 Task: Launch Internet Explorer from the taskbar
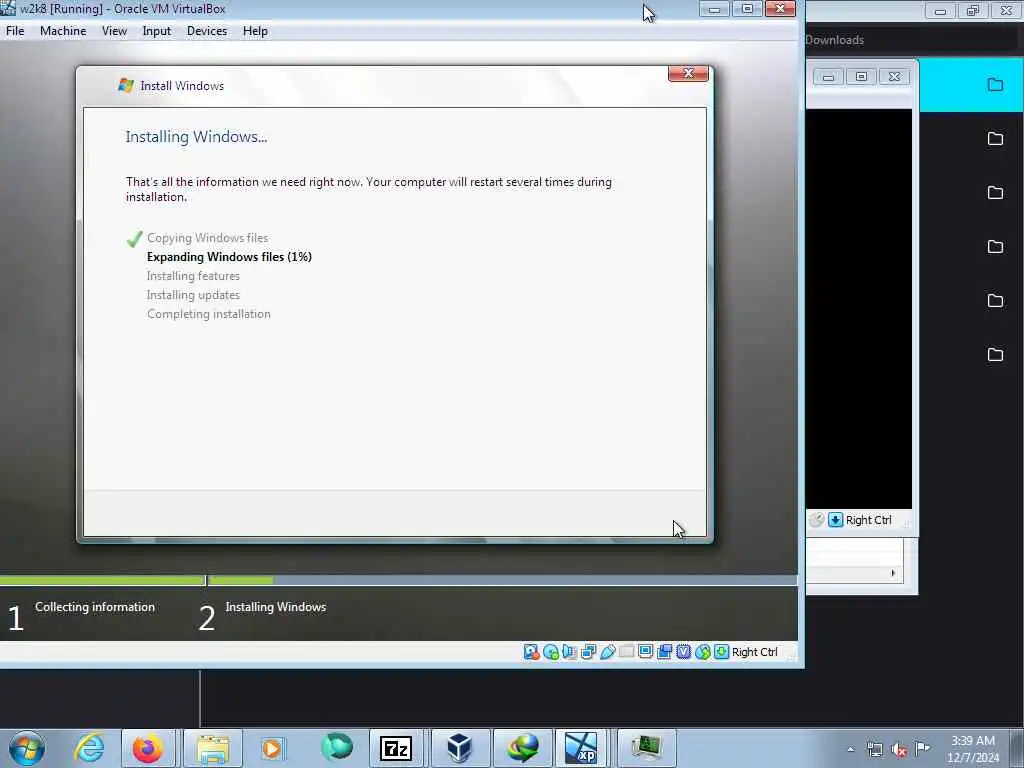(x=89, y=748)
